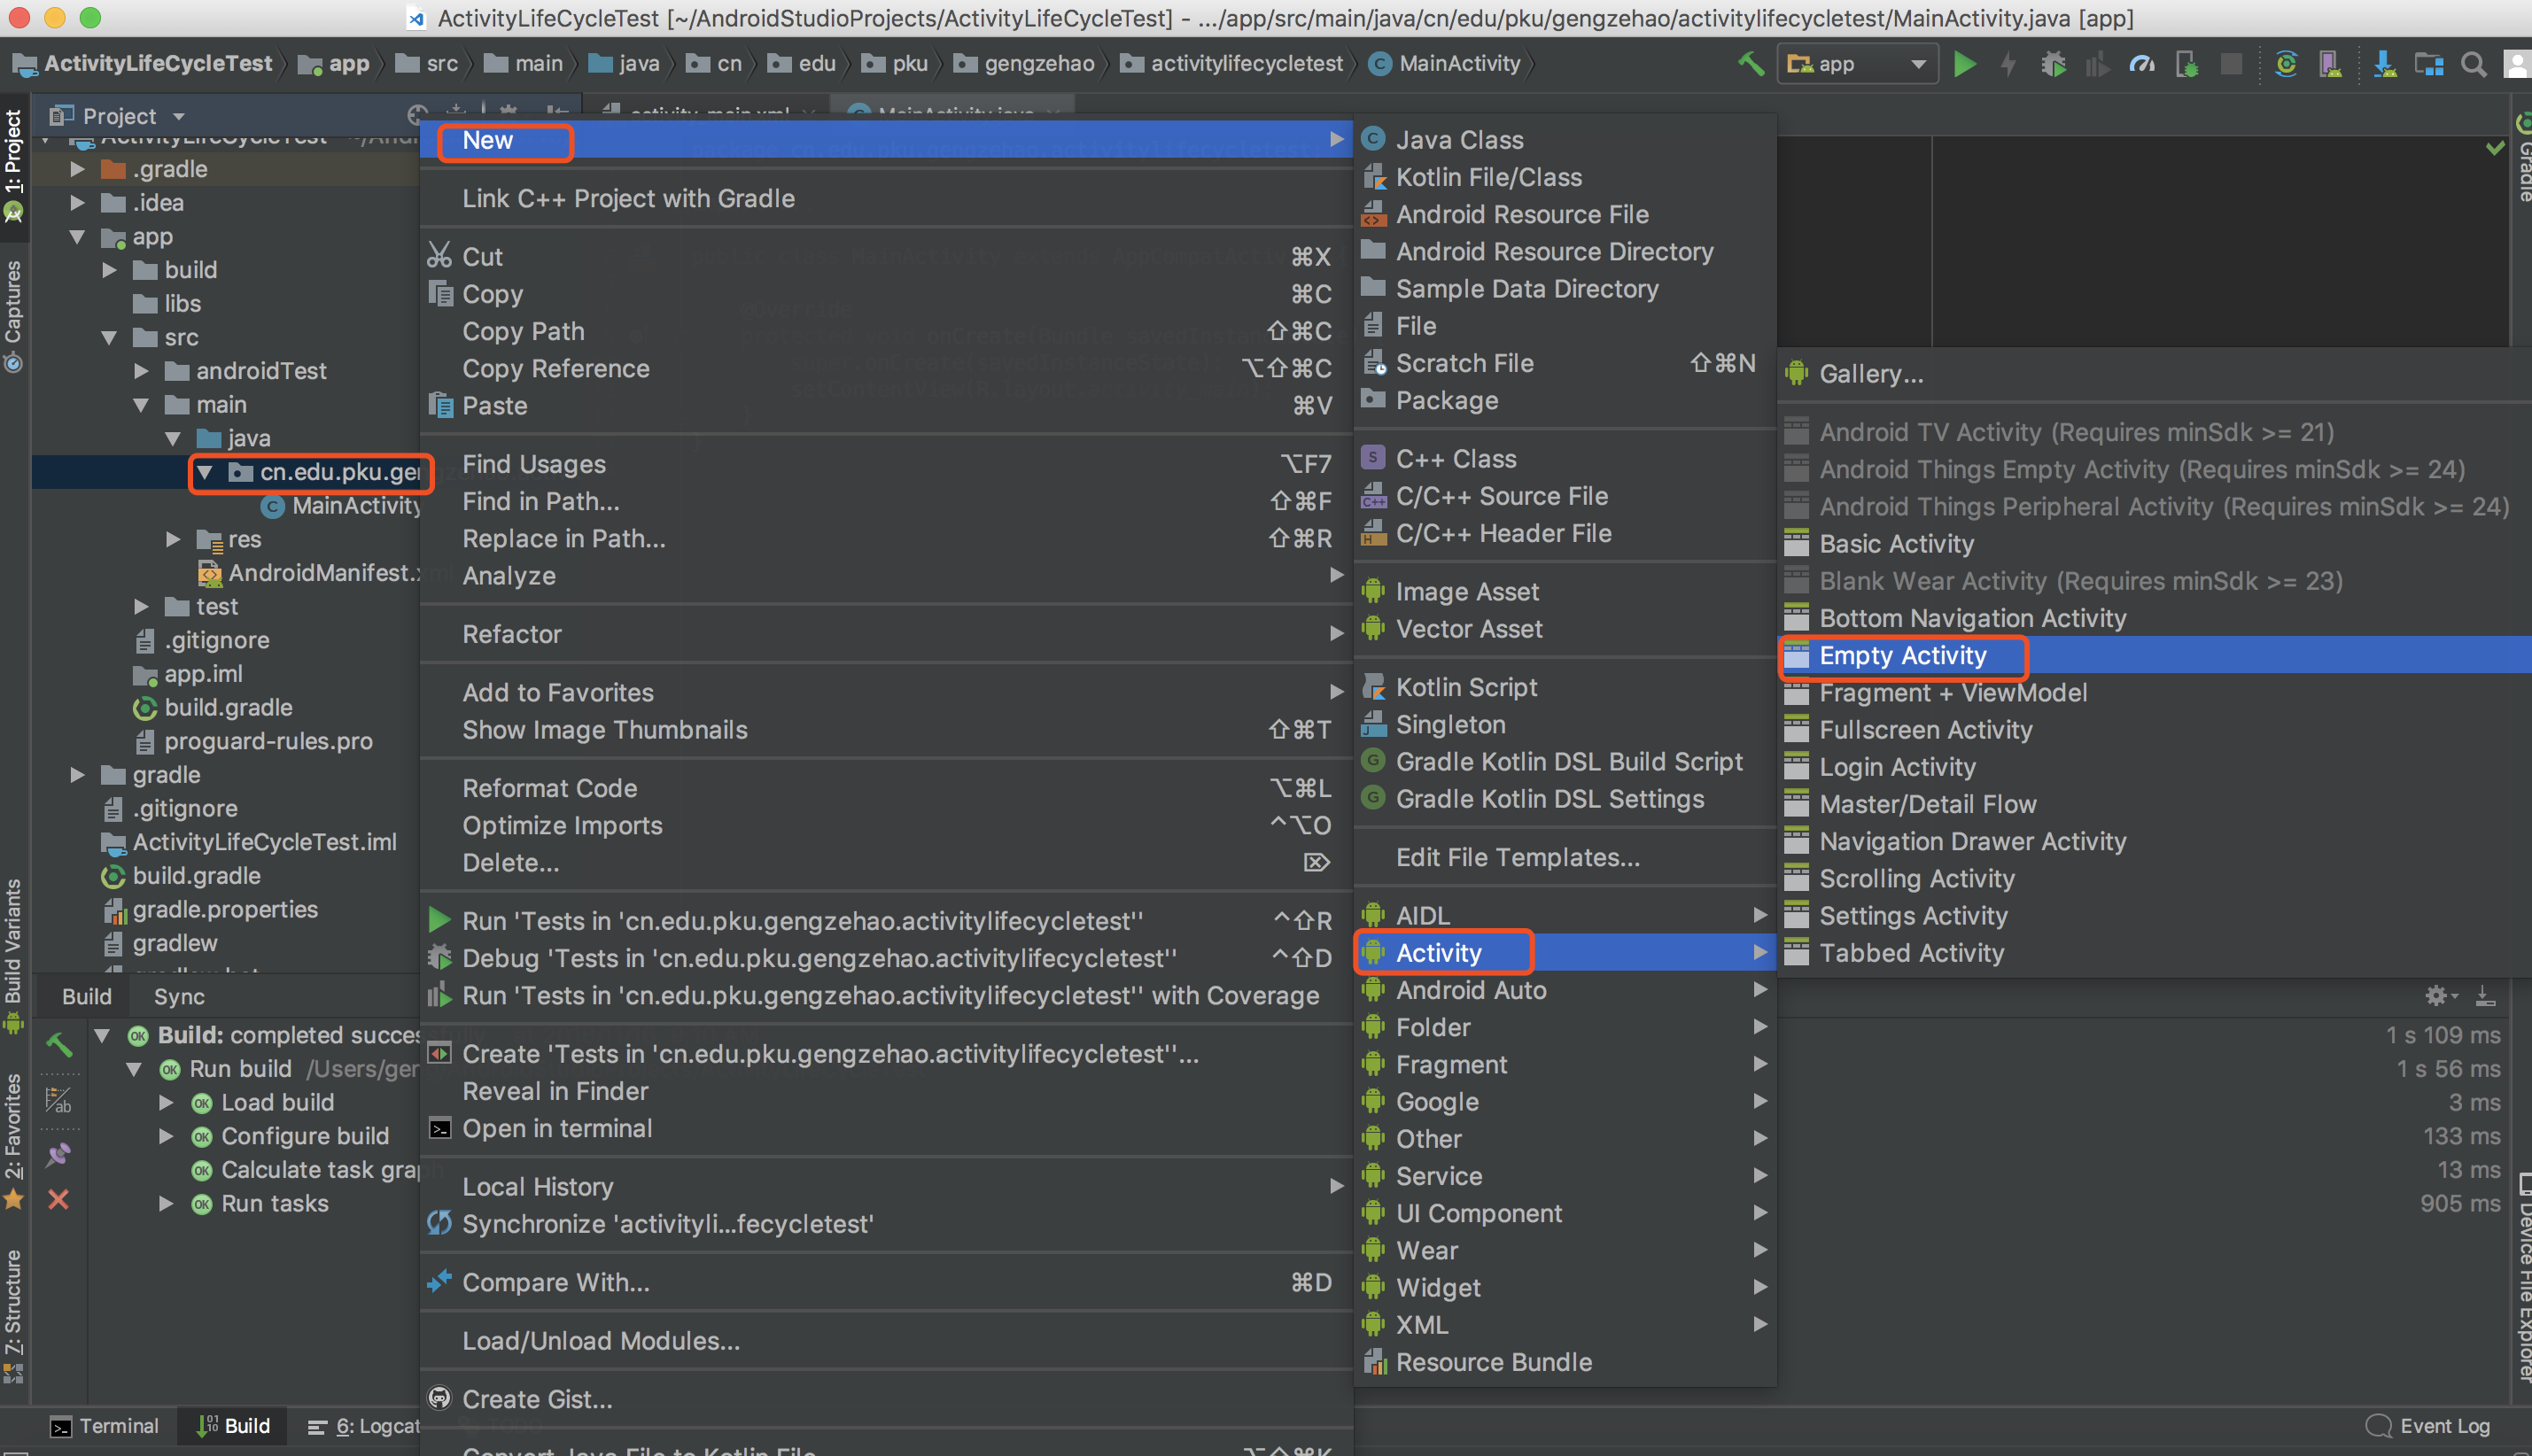Choose Edit File Templates...

(1565, 857)
